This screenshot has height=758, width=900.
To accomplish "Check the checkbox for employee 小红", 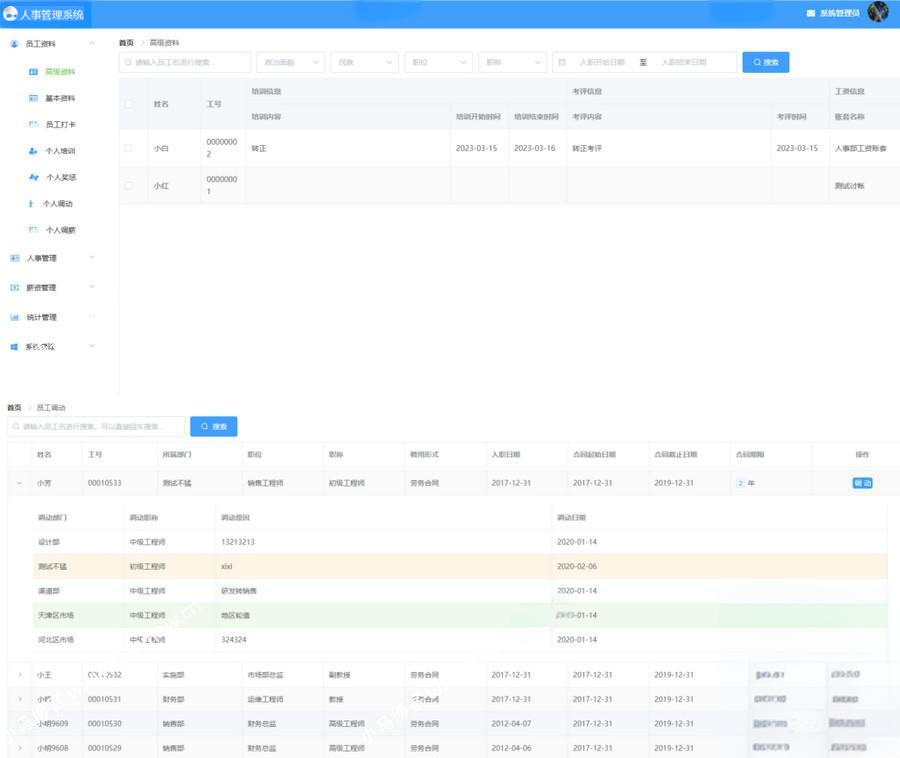I will point(128,186).
